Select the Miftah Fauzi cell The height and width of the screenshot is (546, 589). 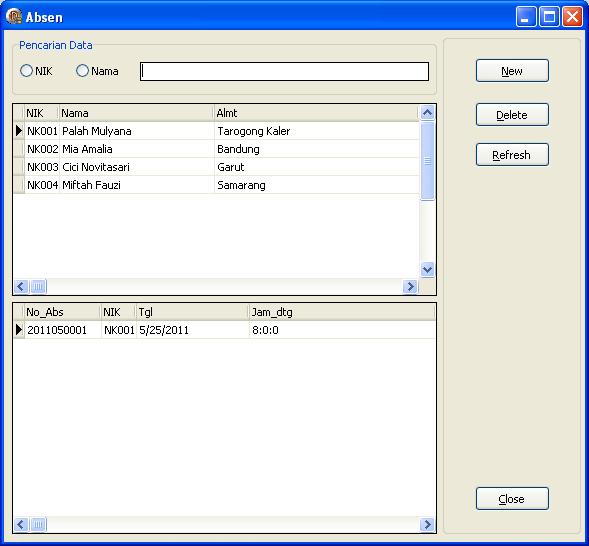[x=137, y=185]
